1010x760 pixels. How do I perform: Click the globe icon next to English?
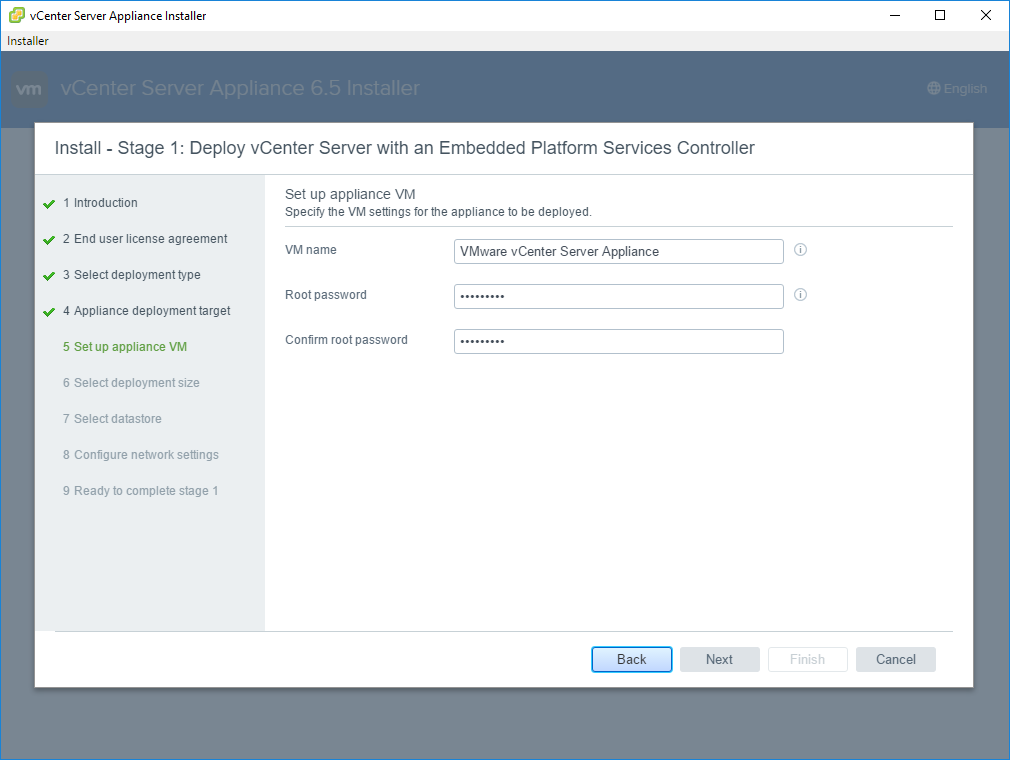point(934,89)
